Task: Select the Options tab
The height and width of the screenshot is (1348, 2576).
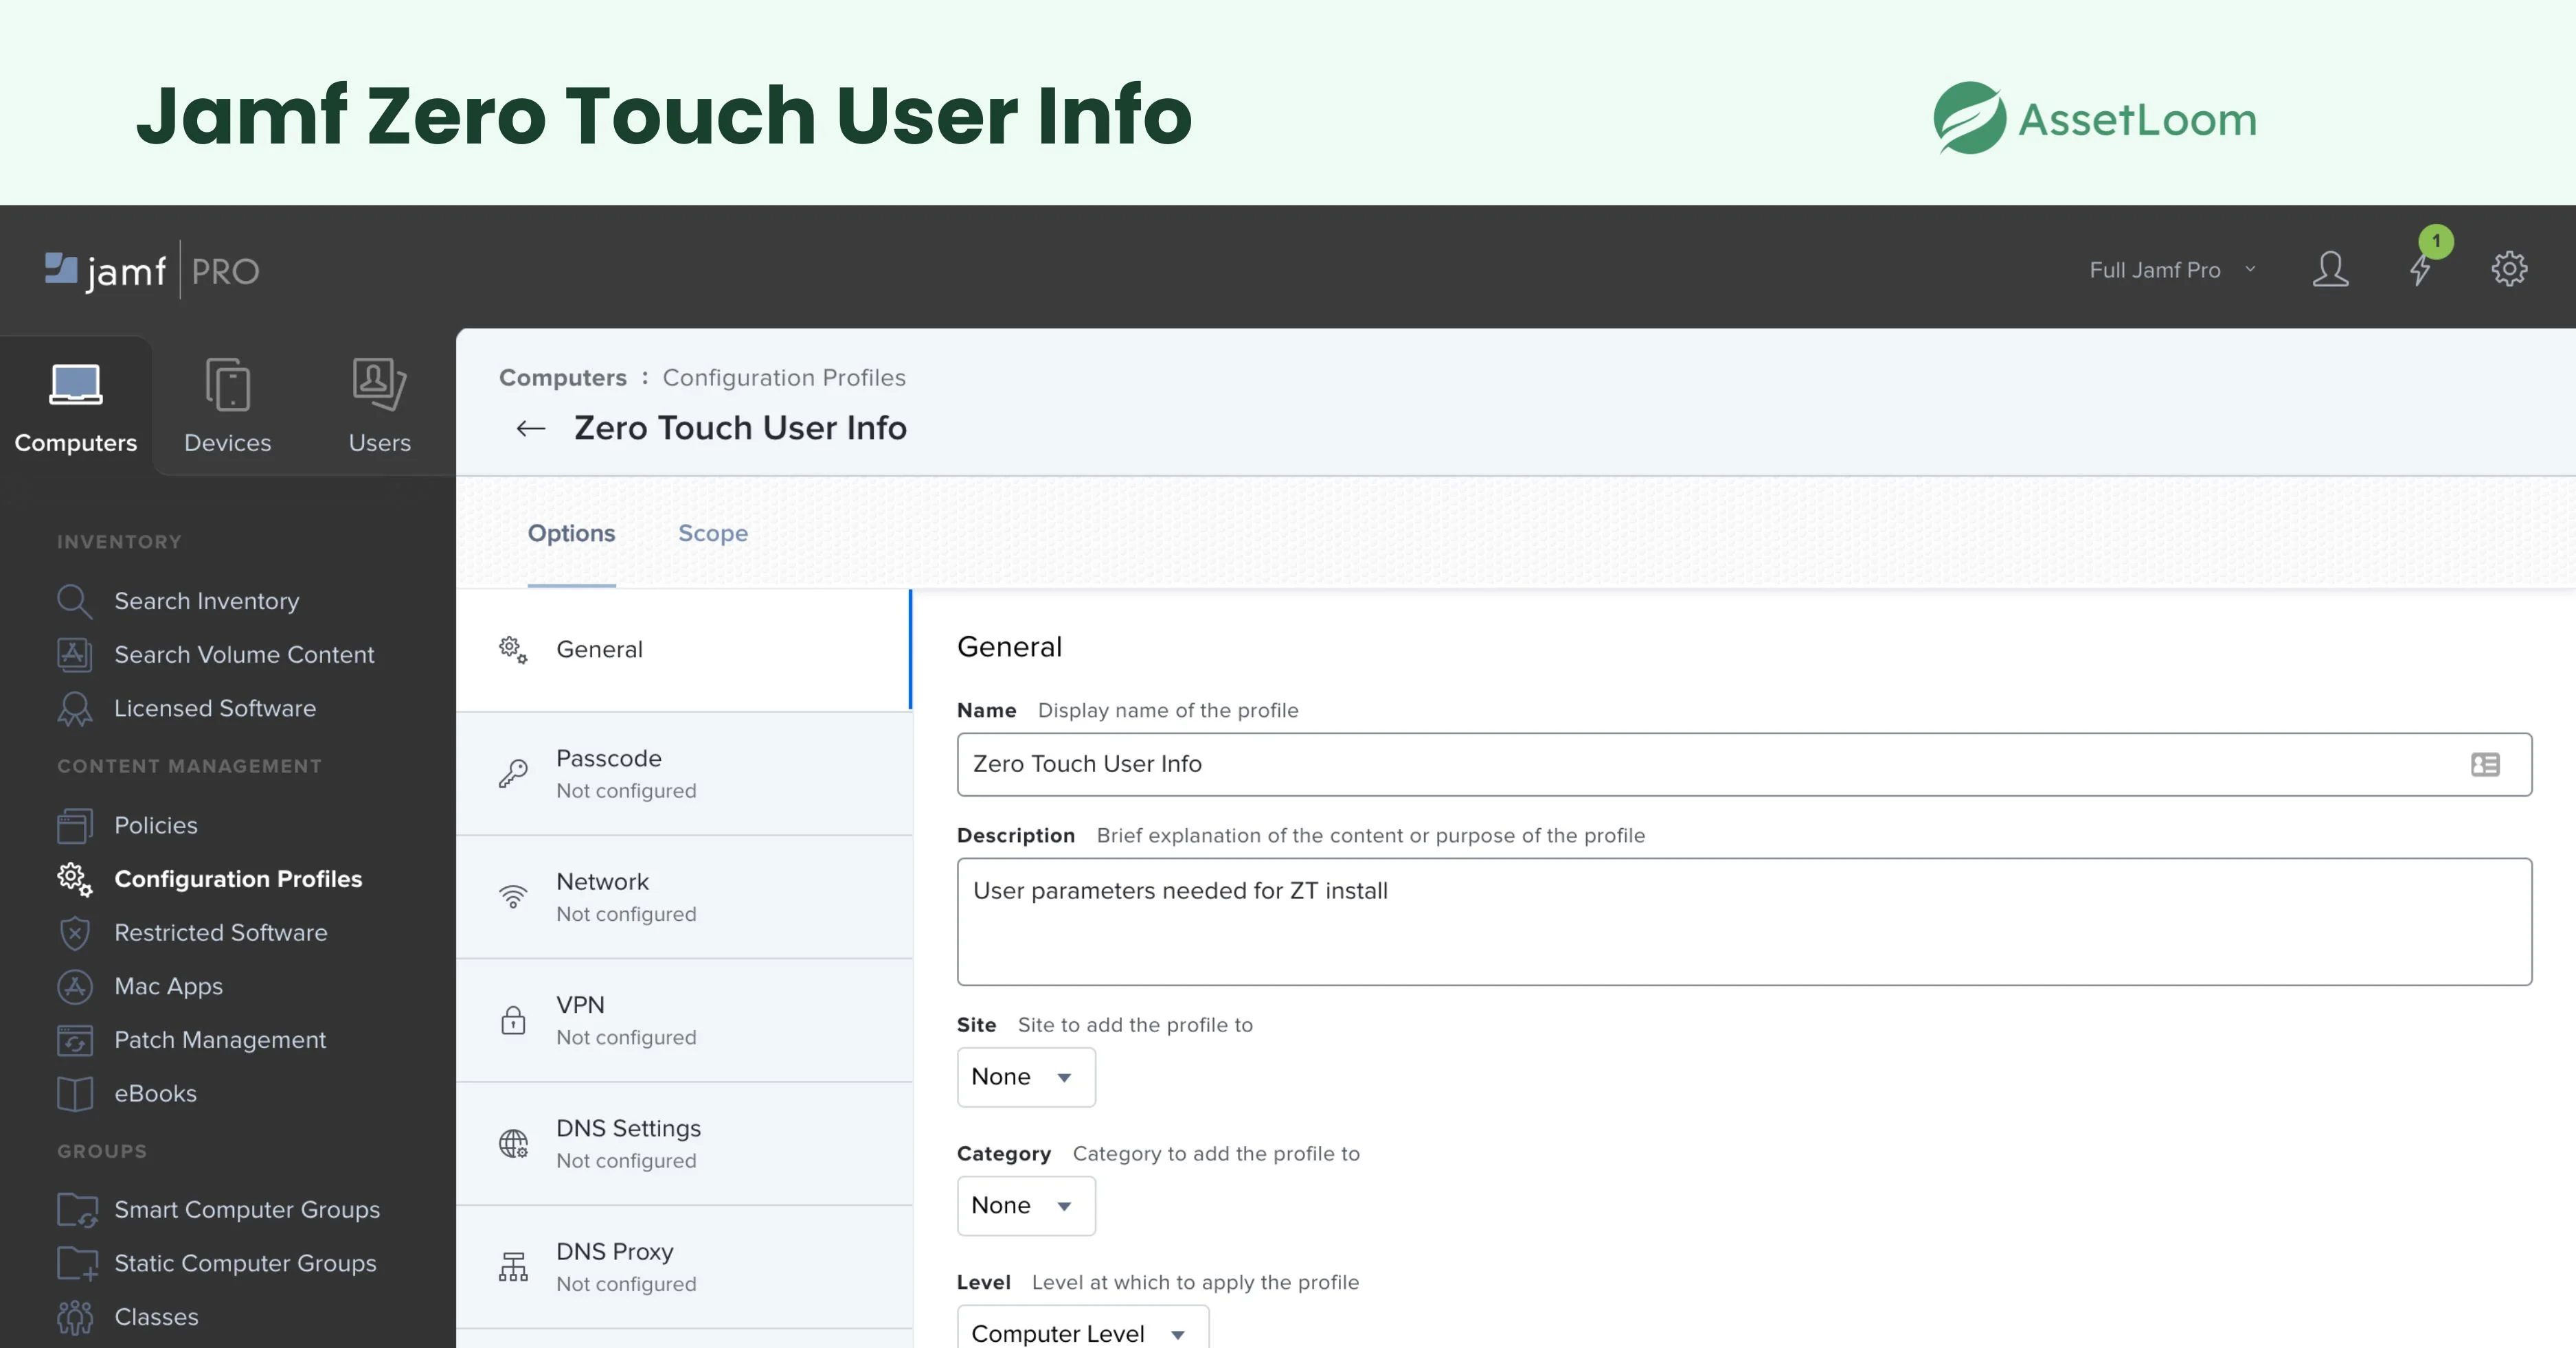Action: click(571, 533)
